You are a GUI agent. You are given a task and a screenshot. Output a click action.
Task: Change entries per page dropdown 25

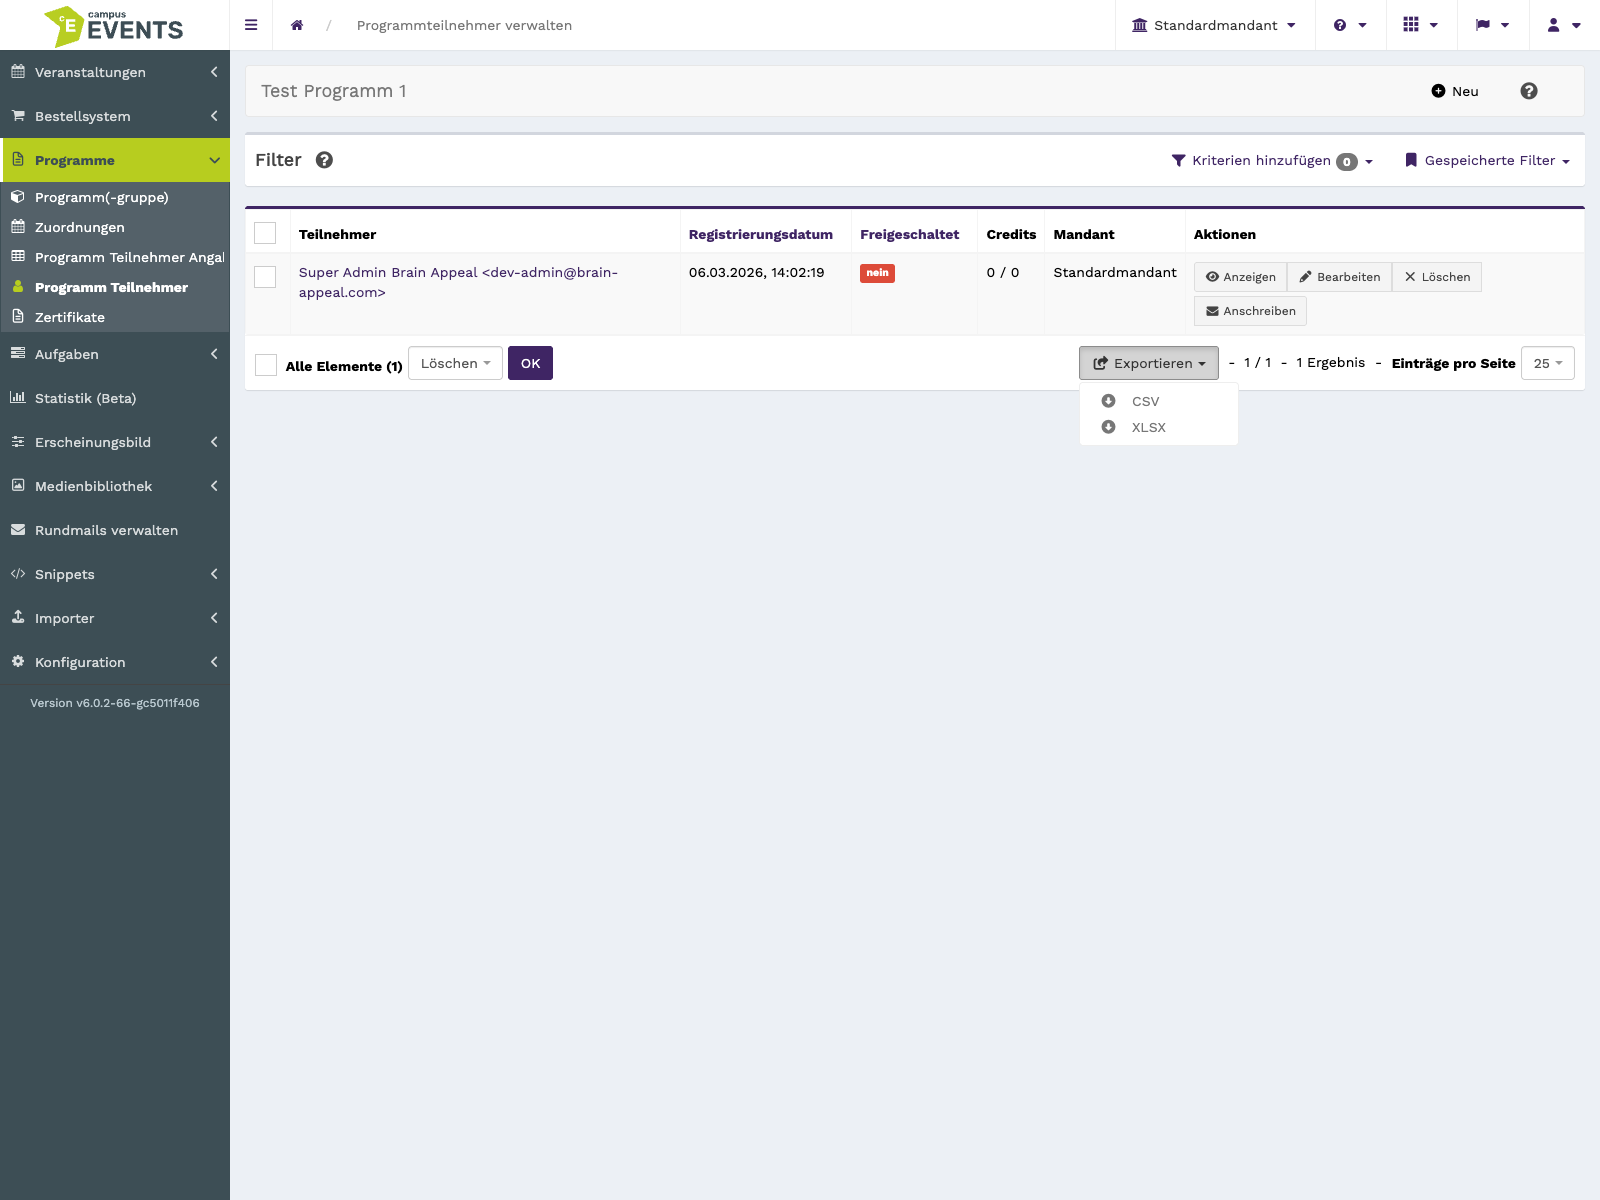click(x=1548, y=363)
